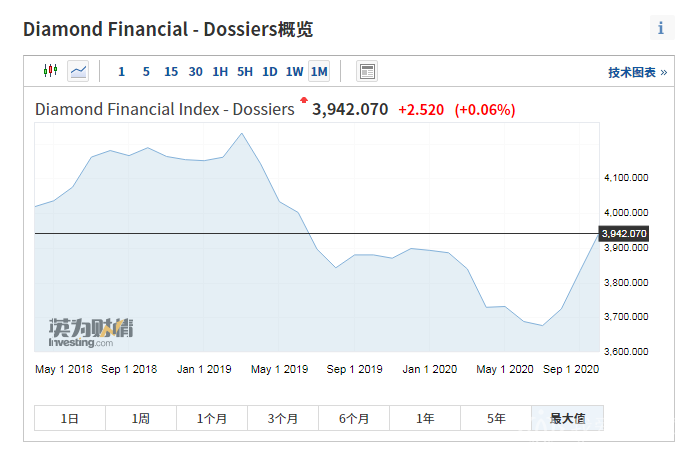Select the 1D interval
Screen dimensions: 692x459
pos(270,71)
